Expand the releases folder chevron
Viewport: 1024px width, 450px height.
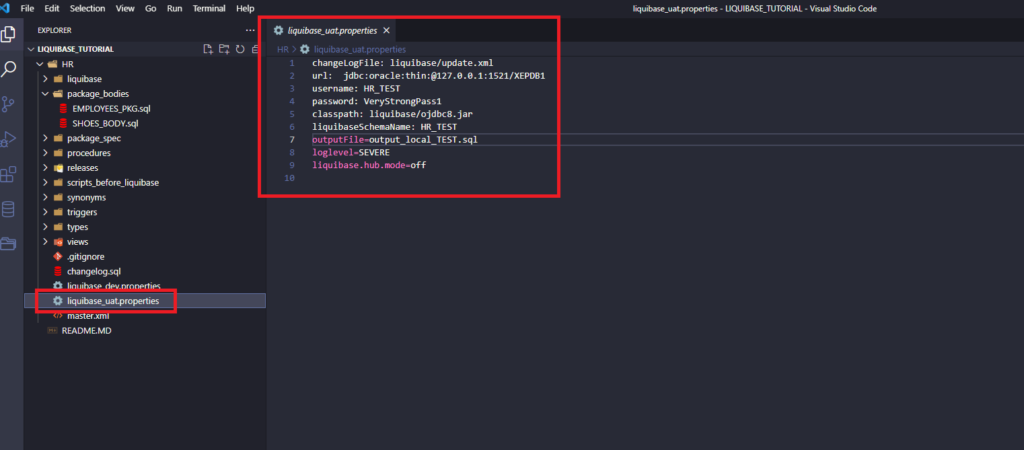pyautogui.click(x=45, y=168)
